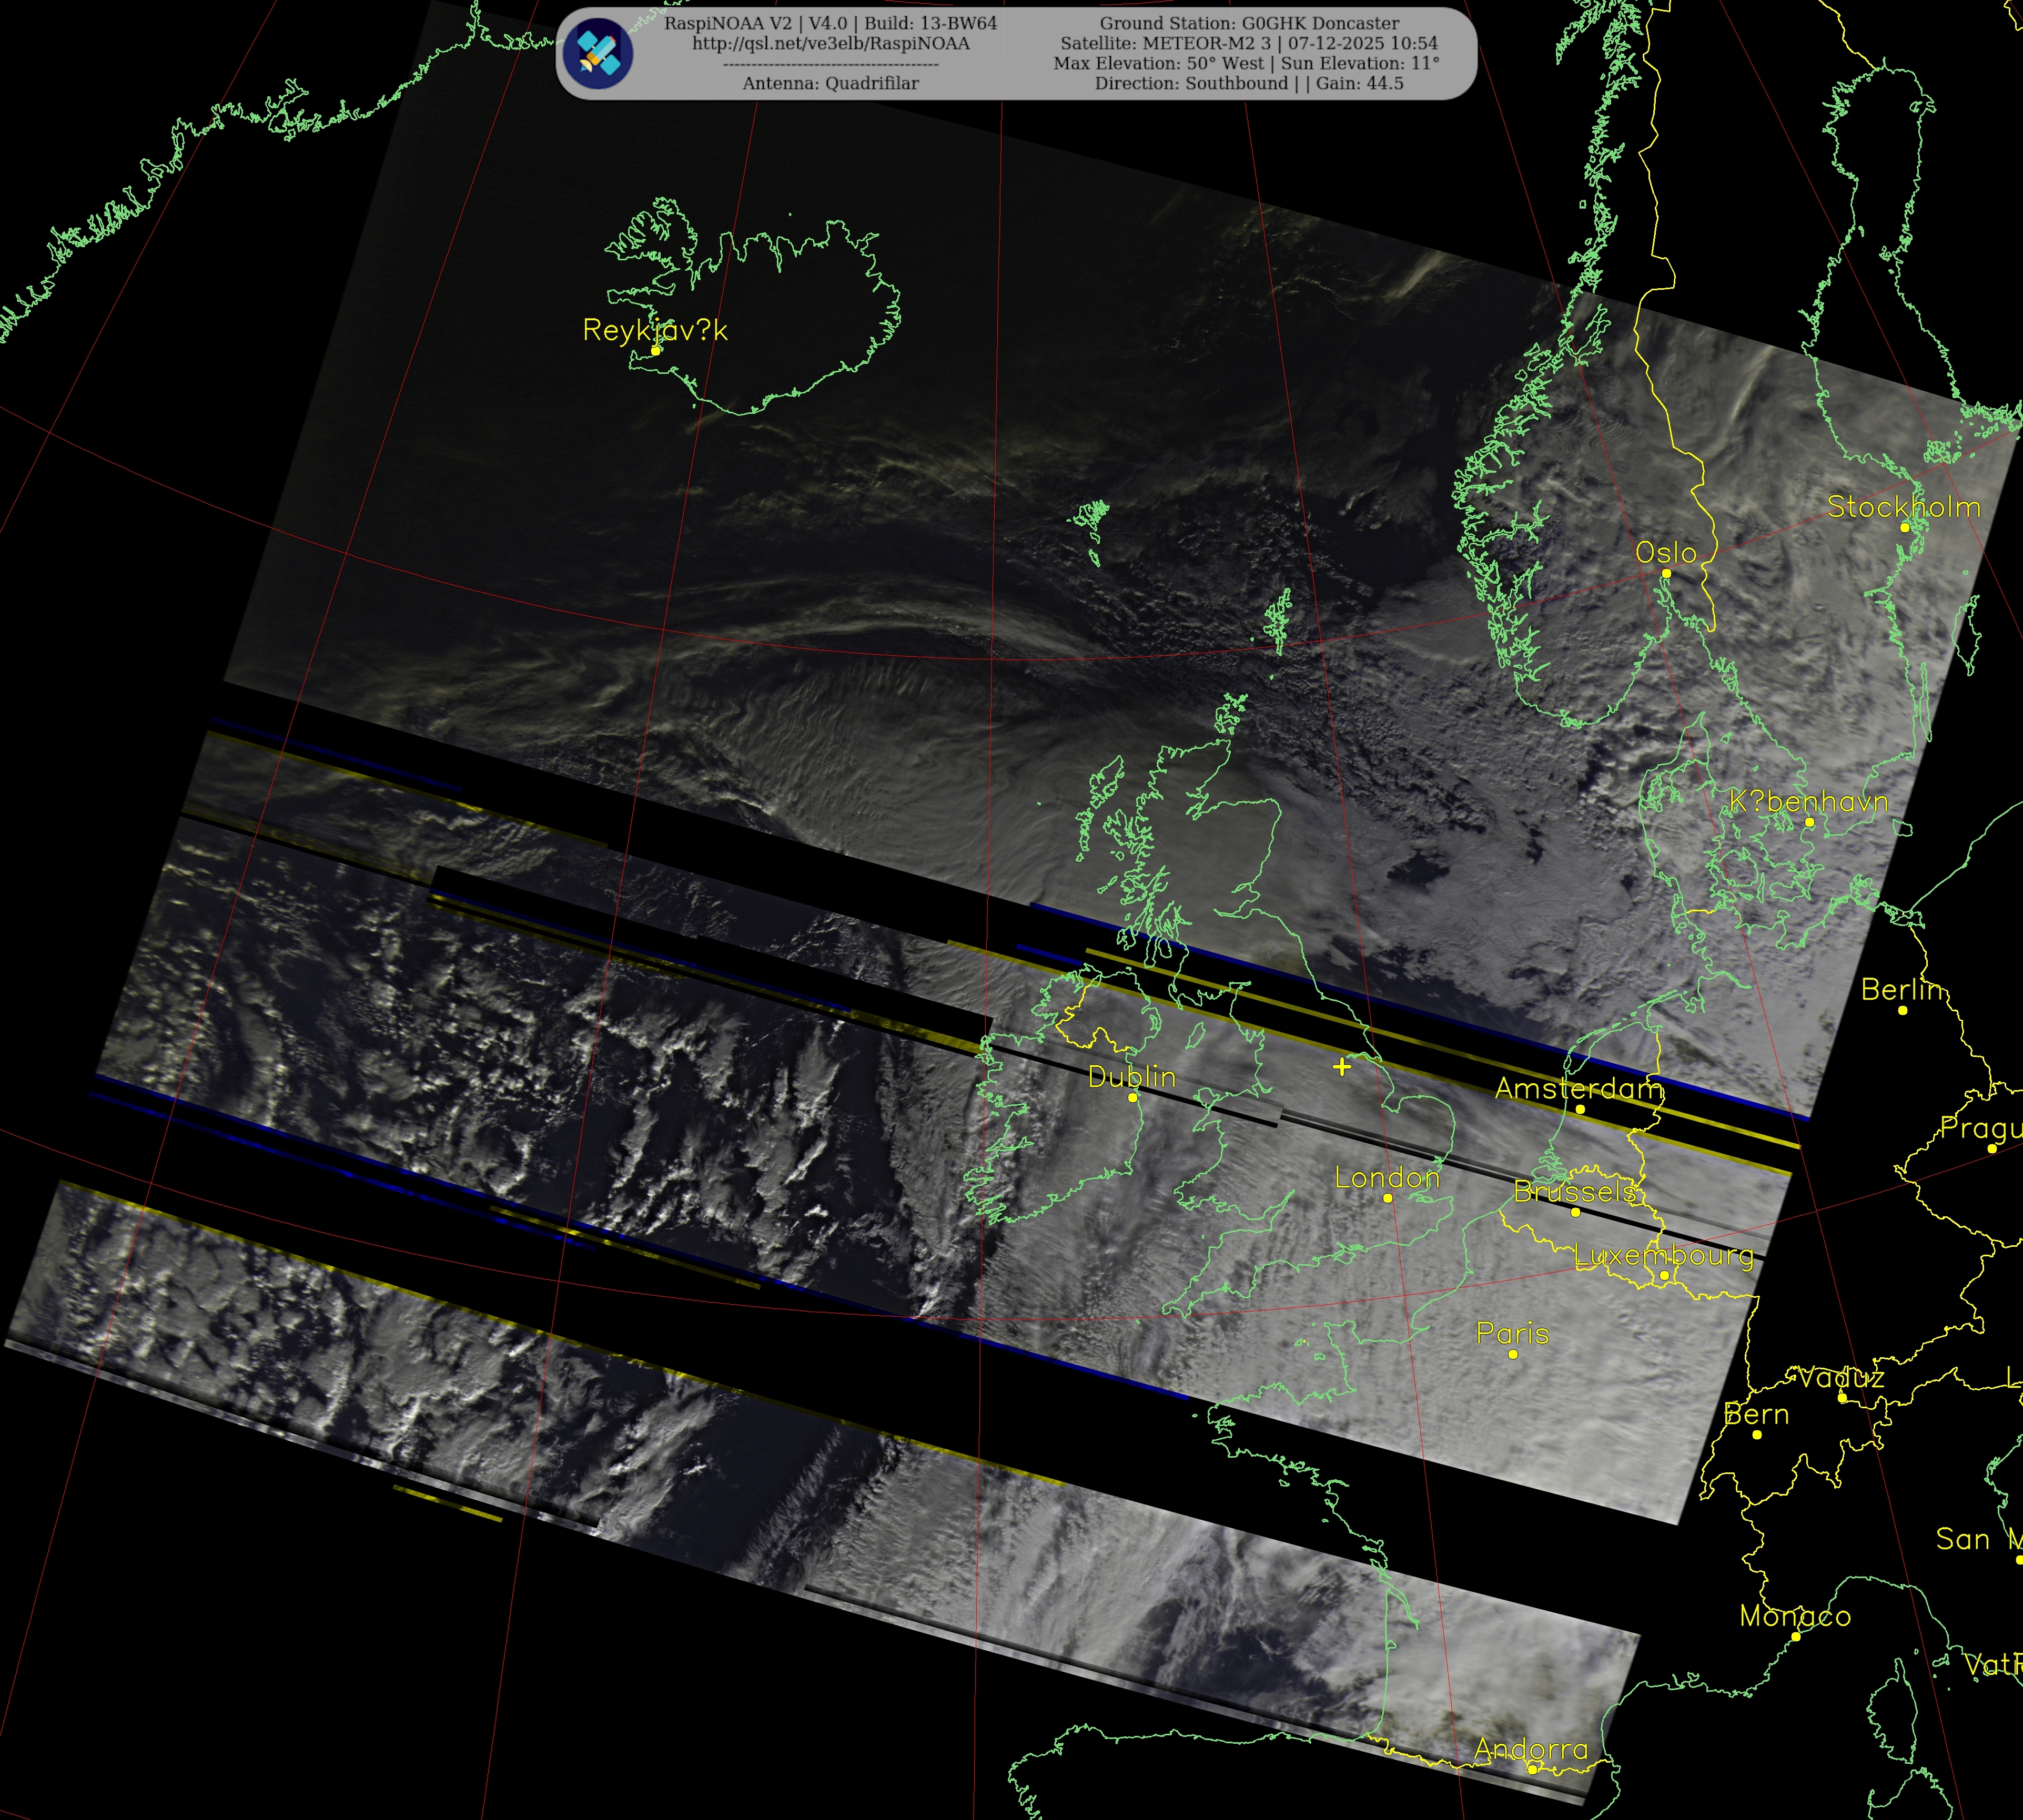Click the Antenna Quadrifilar text
Image resolution: width=2023 pixels, height=1820 pixels.
click(x=830, y=83)
